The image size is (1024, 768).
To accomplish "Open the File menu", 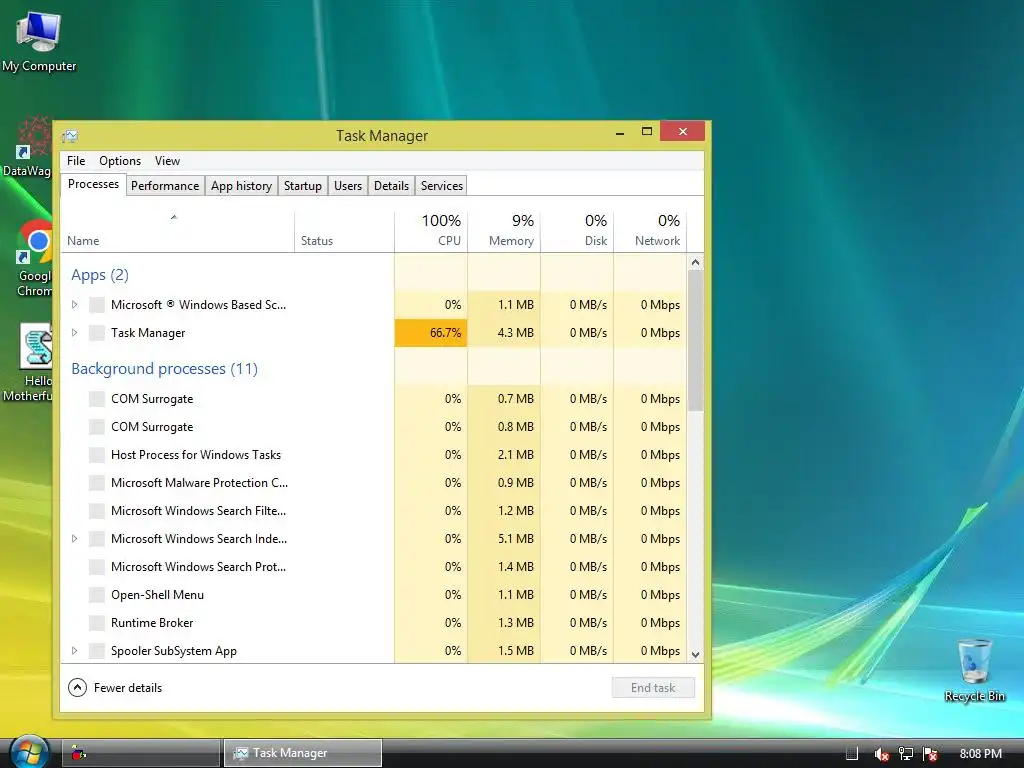I will pyautogui.click(x=76, y=161).
